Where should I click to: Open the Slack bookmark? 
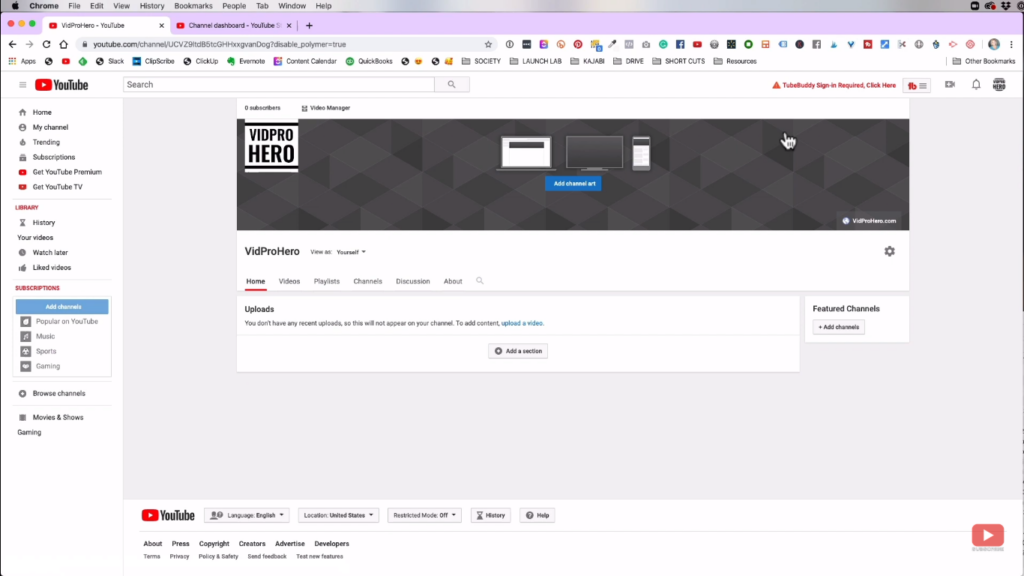click(x=110, y=61)
